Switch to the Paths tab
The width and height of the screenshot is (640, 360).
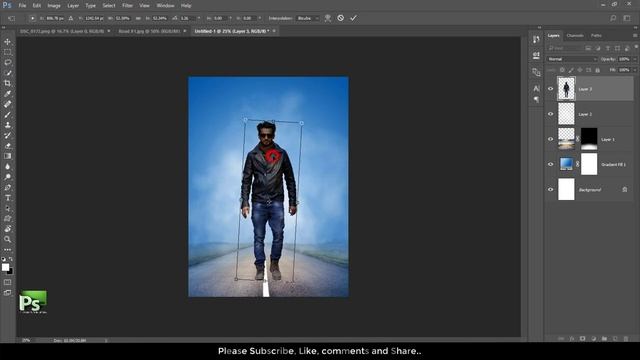click(x=596, y=36)
